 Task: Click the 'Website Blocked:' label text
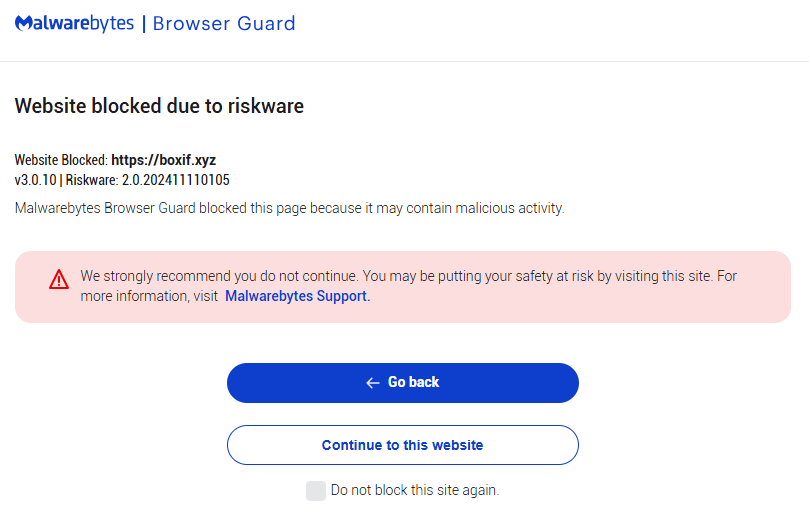coord(61,160)
